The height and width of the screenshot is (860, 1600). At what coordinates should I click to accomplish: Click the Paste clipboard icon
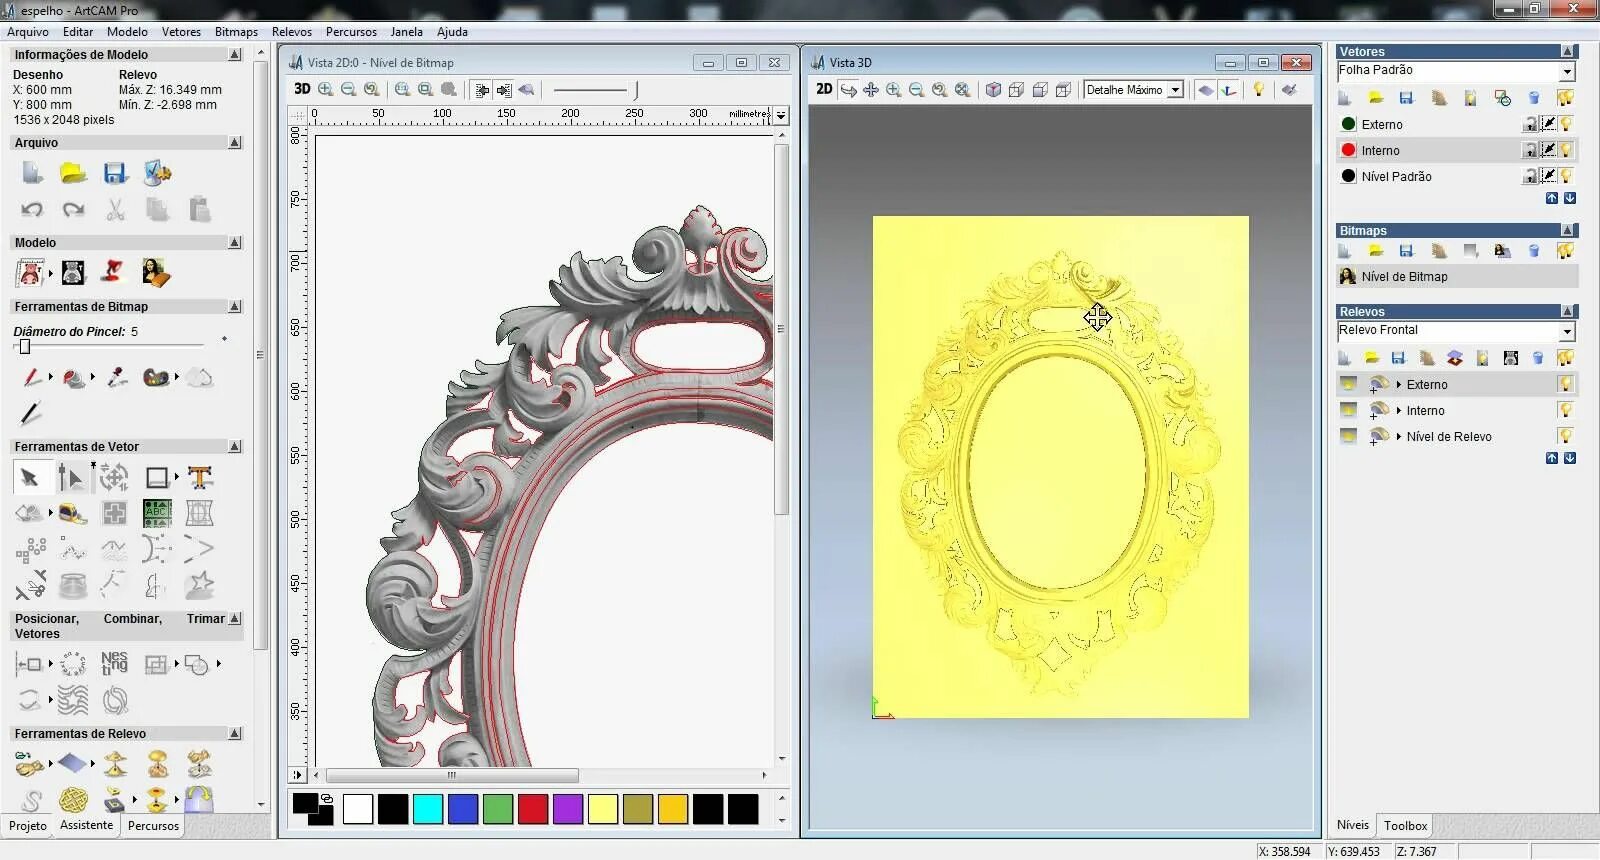tap(200, 209)
